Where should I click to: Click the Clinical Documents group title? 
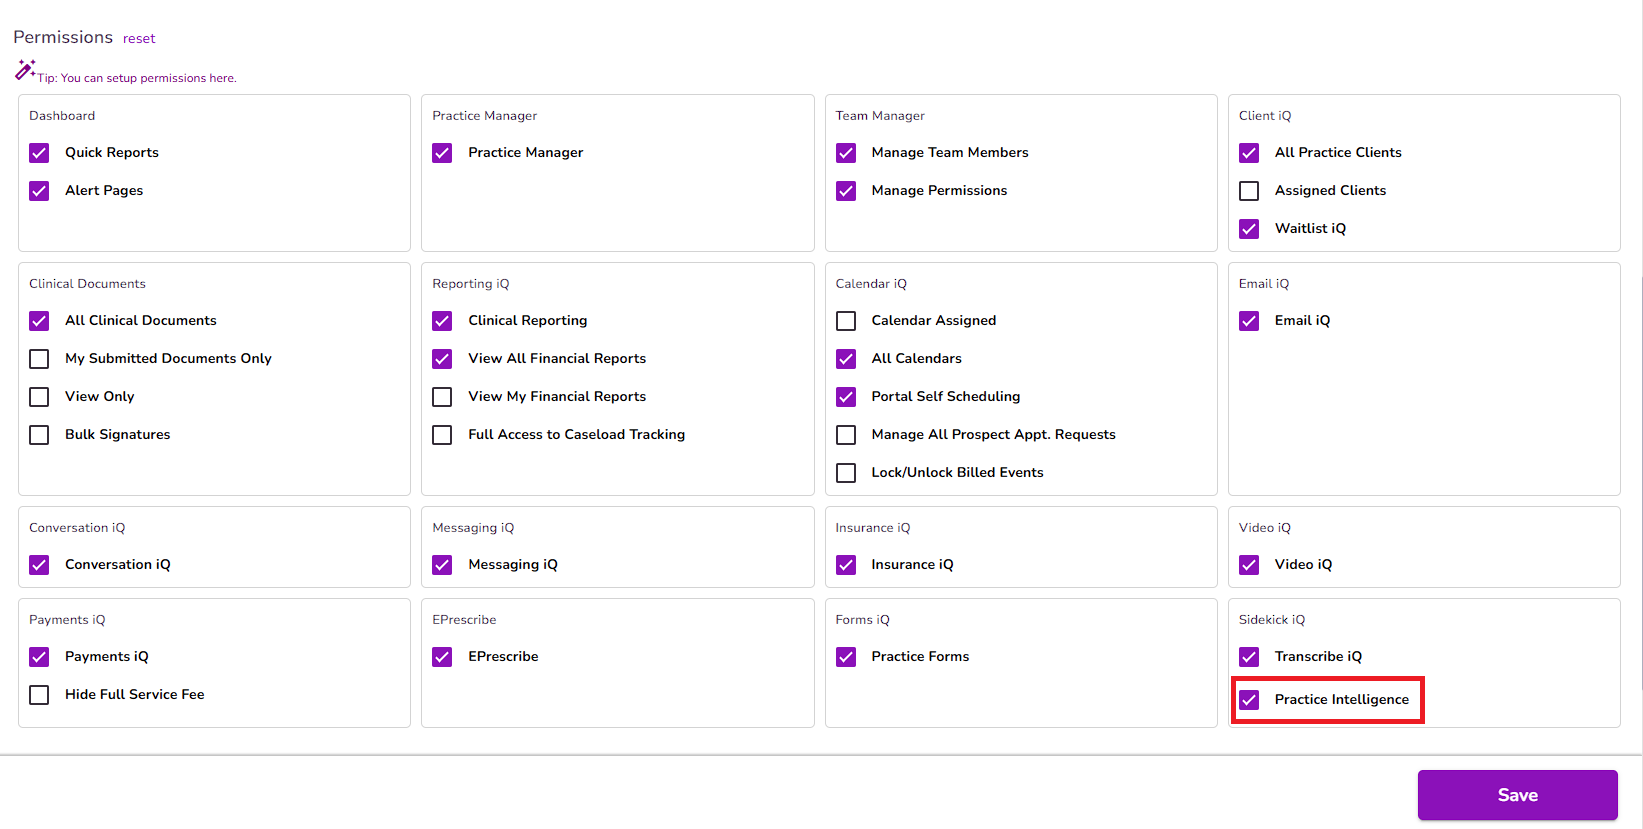(87, 284)
